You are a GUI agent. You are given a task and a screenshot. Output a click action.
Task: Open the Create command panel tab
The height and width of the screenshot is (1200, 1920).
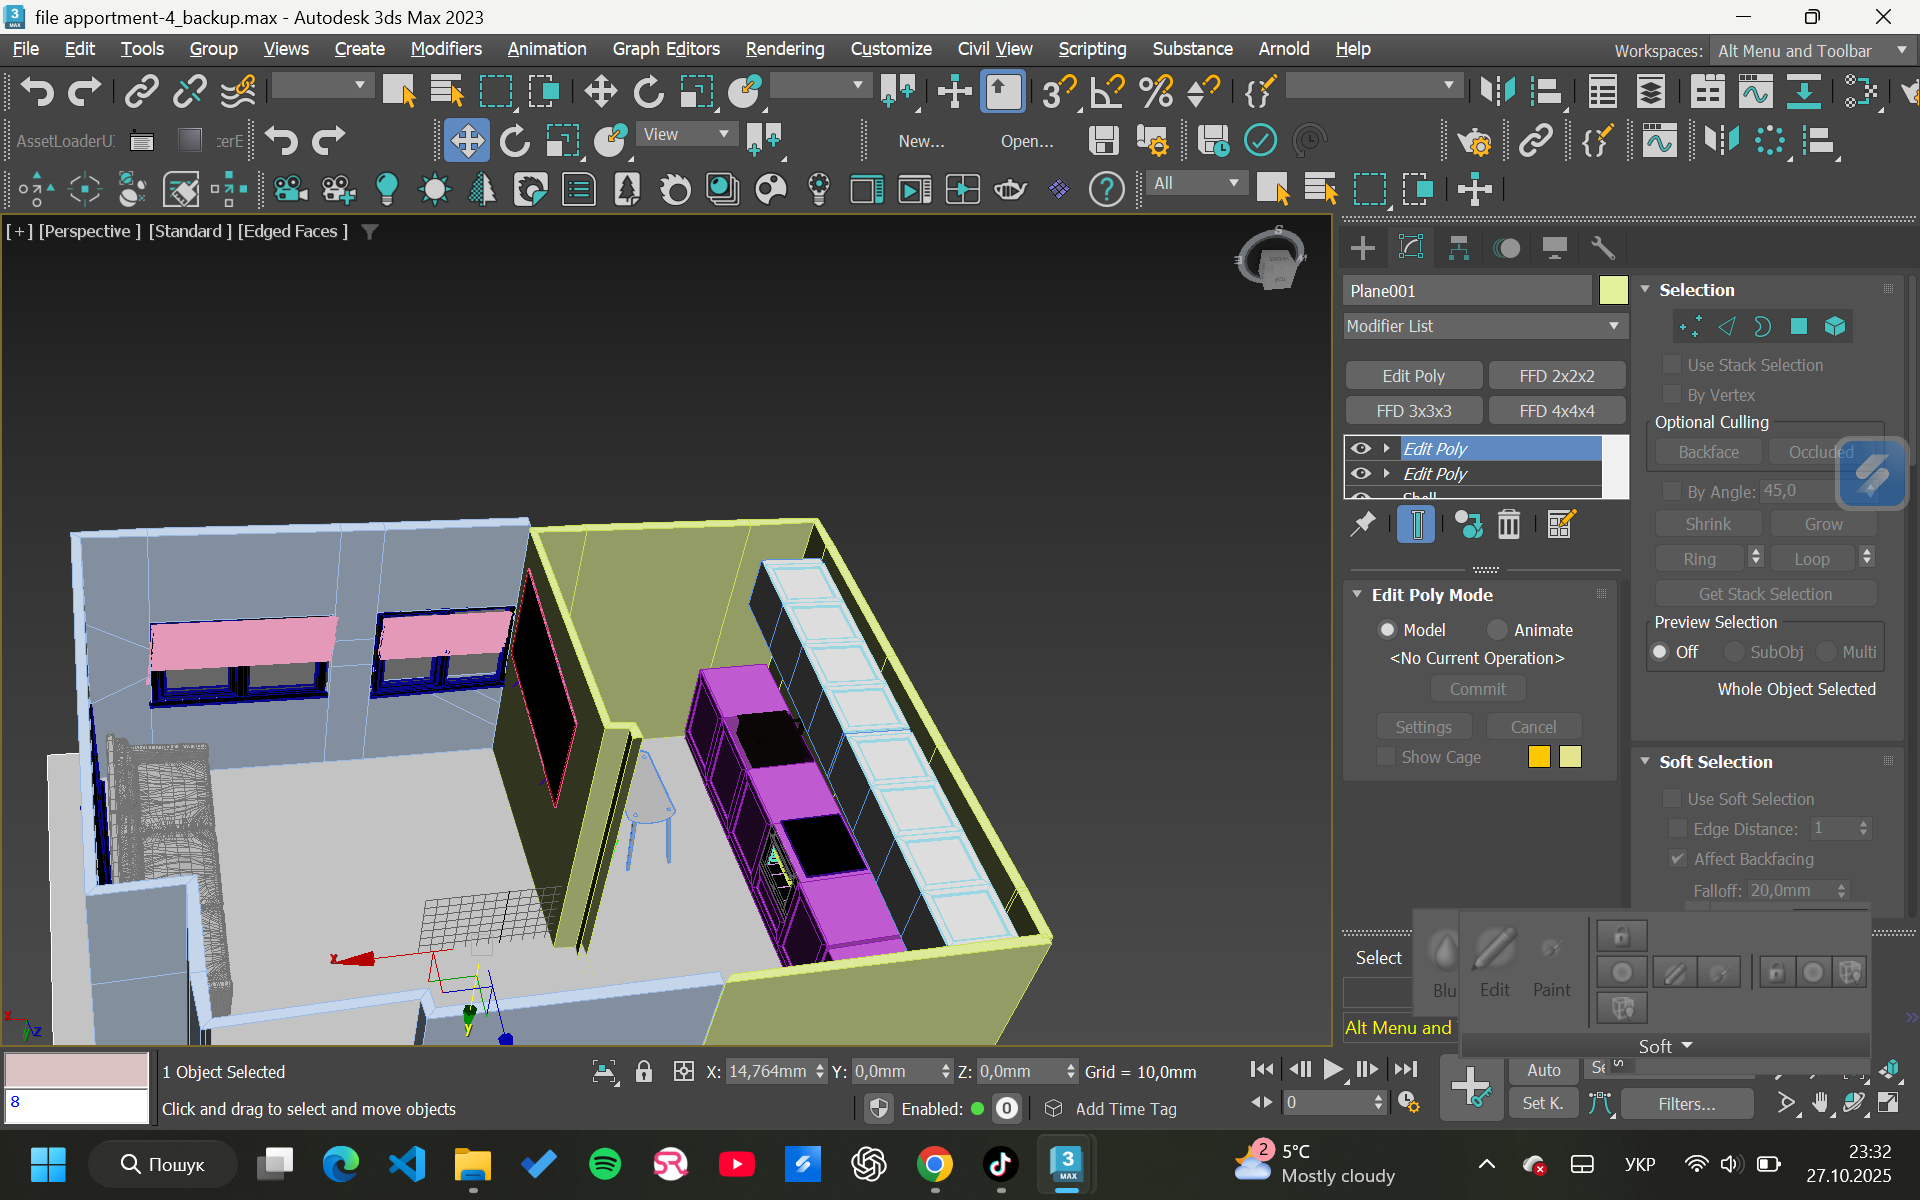(1362, 248)
